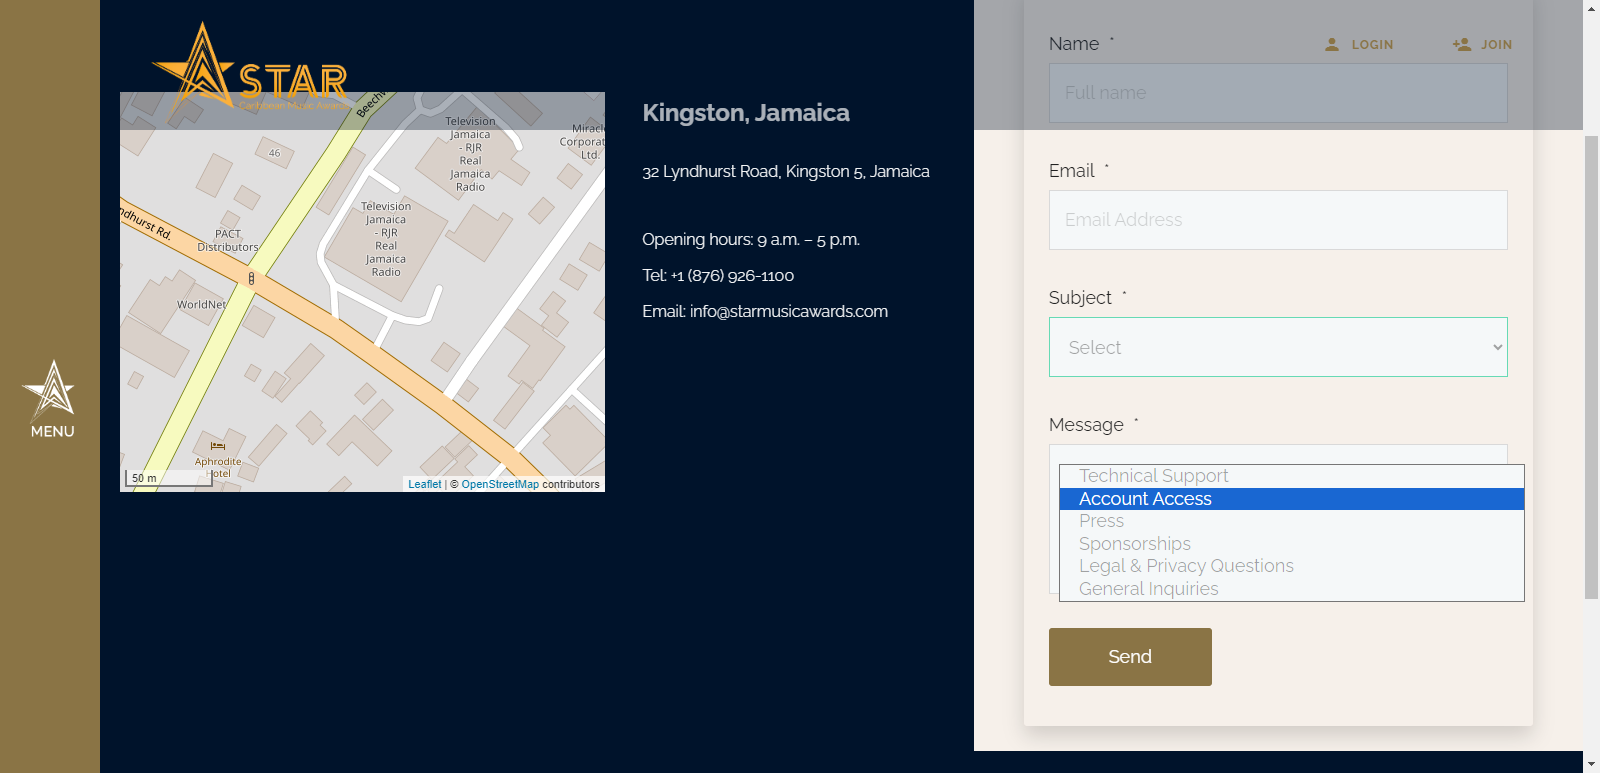Click the PACT Distributors map label
This screenshot has height=773, width=1600.
pos(228,240)
